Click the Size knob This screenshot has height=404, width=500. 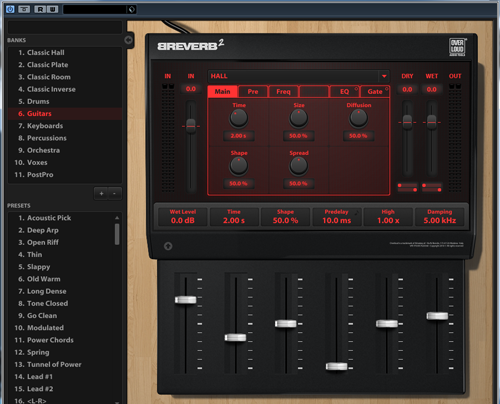pyautogui.click(x=298, y=119)
